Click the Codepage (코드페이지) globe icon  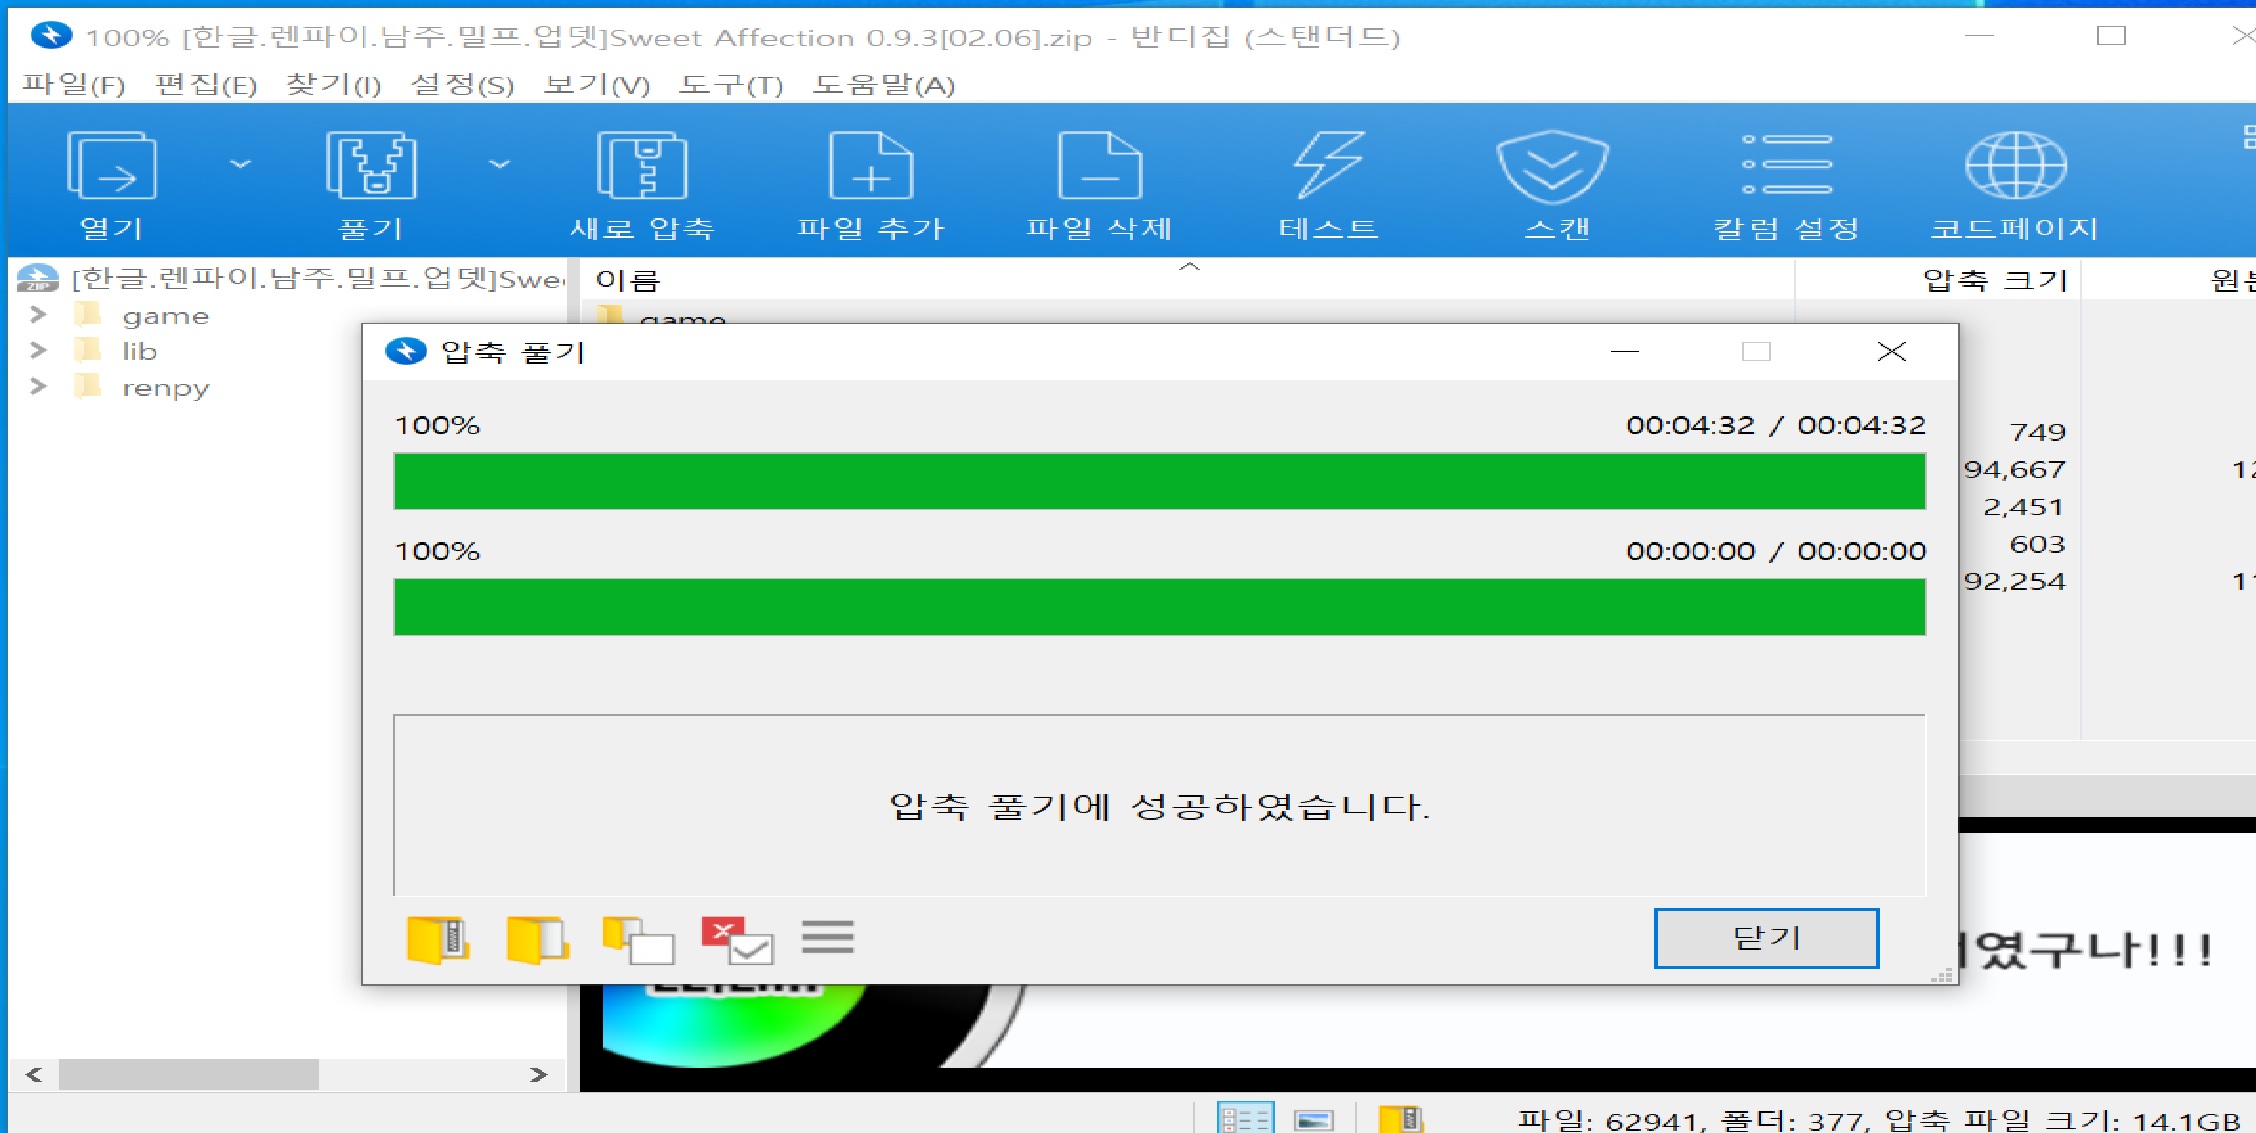pos(2015,166)
